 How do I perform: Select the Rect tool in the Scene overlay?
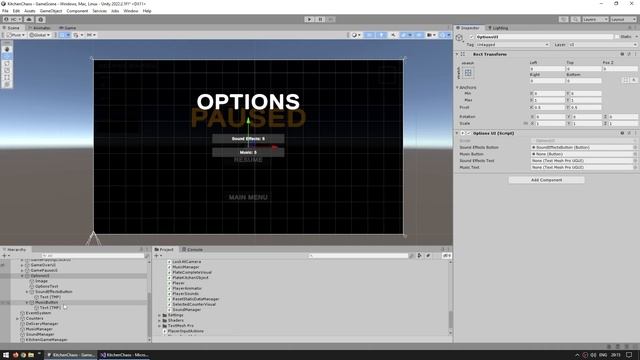[7, 77]
